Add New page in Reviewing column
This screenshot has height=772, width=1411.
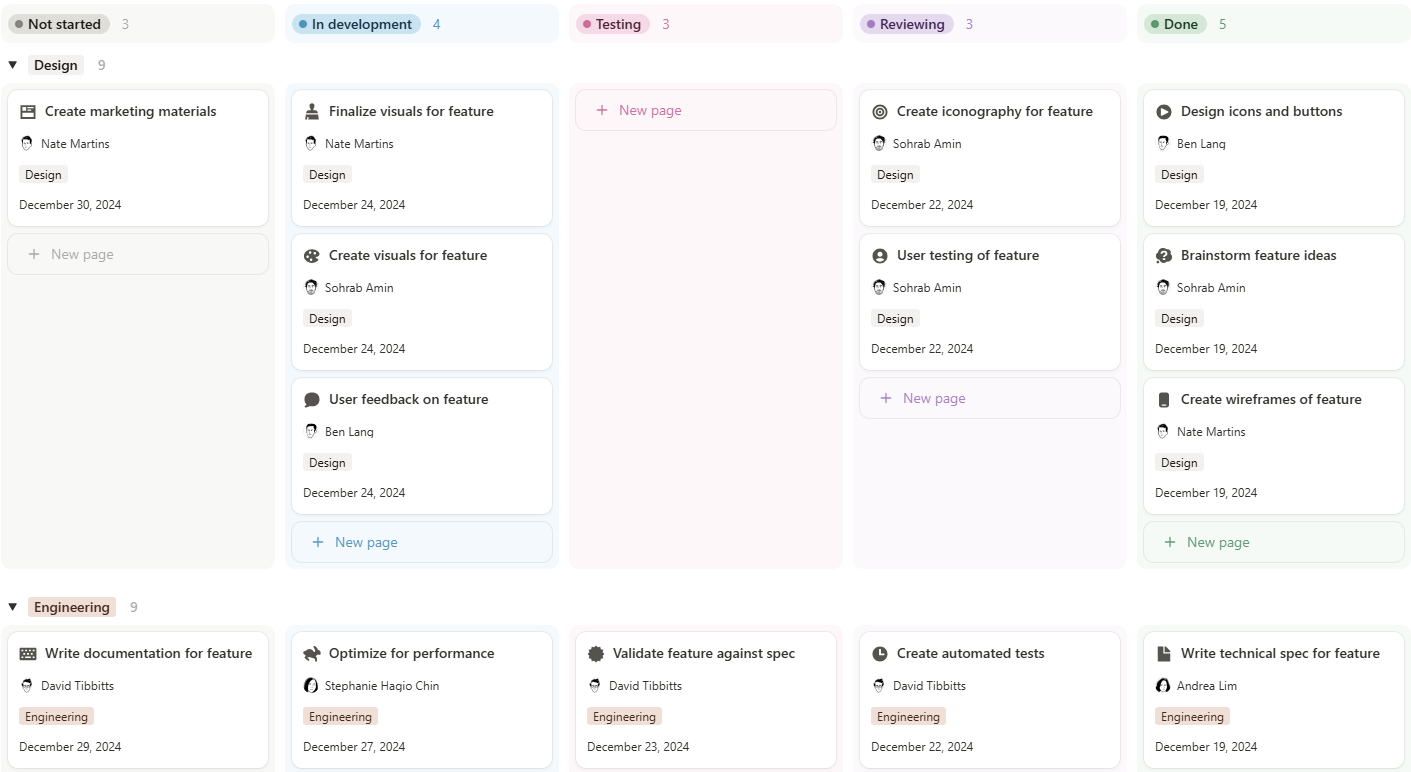(x=990, y=398)
